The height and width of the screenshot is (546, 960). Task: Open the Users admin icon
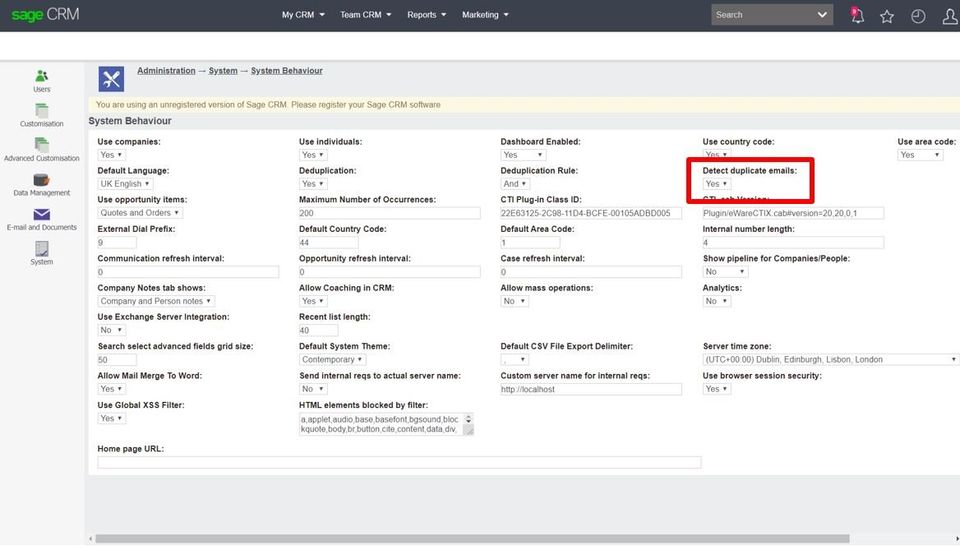point(41,76)
